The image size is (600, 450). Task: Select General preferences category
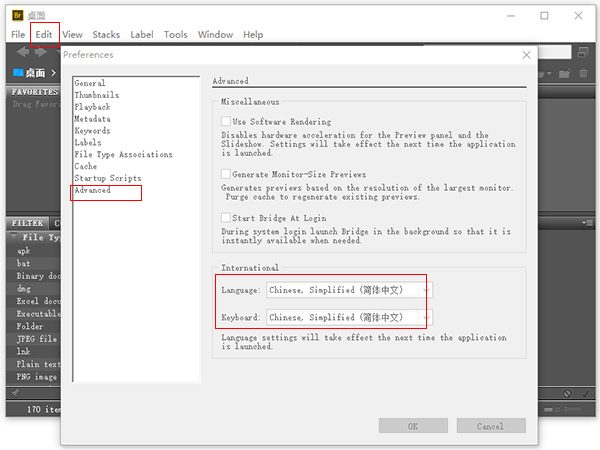pos(90,83)
